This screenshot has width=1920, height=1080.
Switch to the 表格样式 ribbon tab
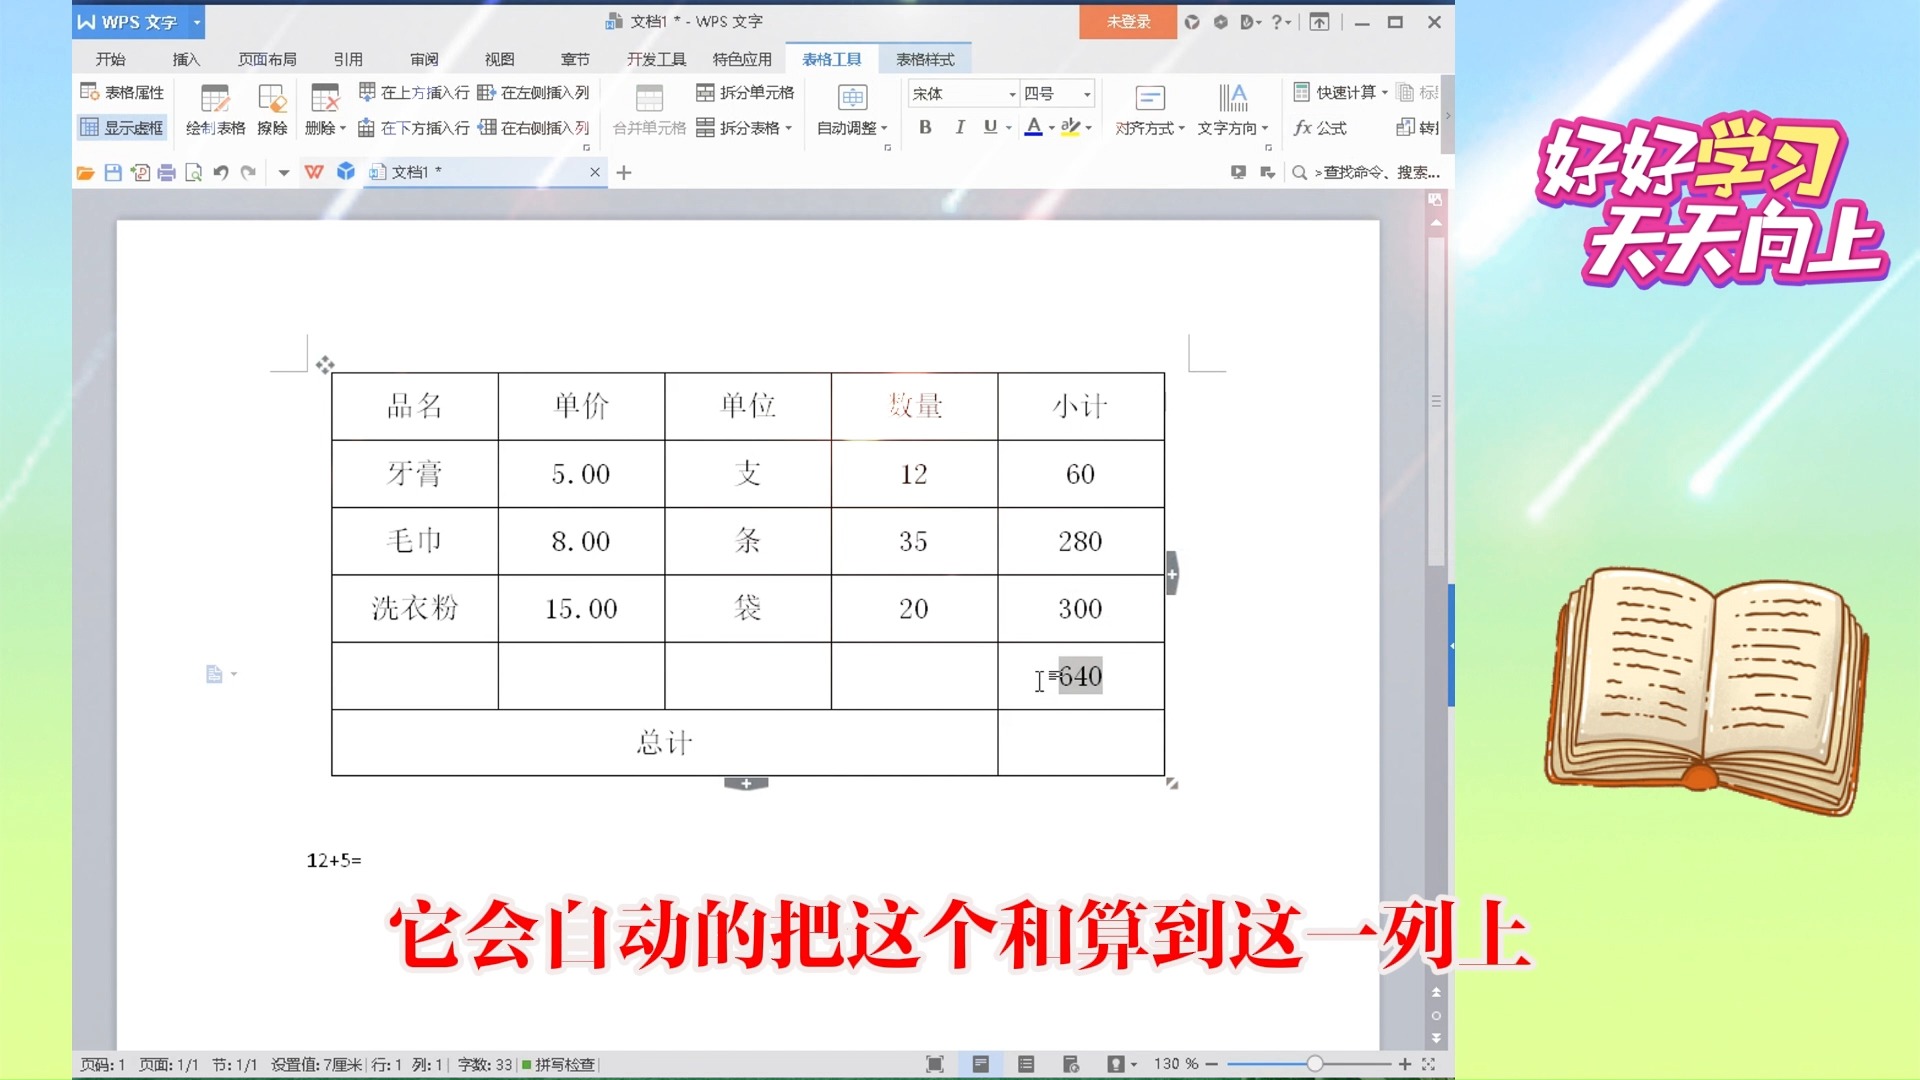(925, 59)
